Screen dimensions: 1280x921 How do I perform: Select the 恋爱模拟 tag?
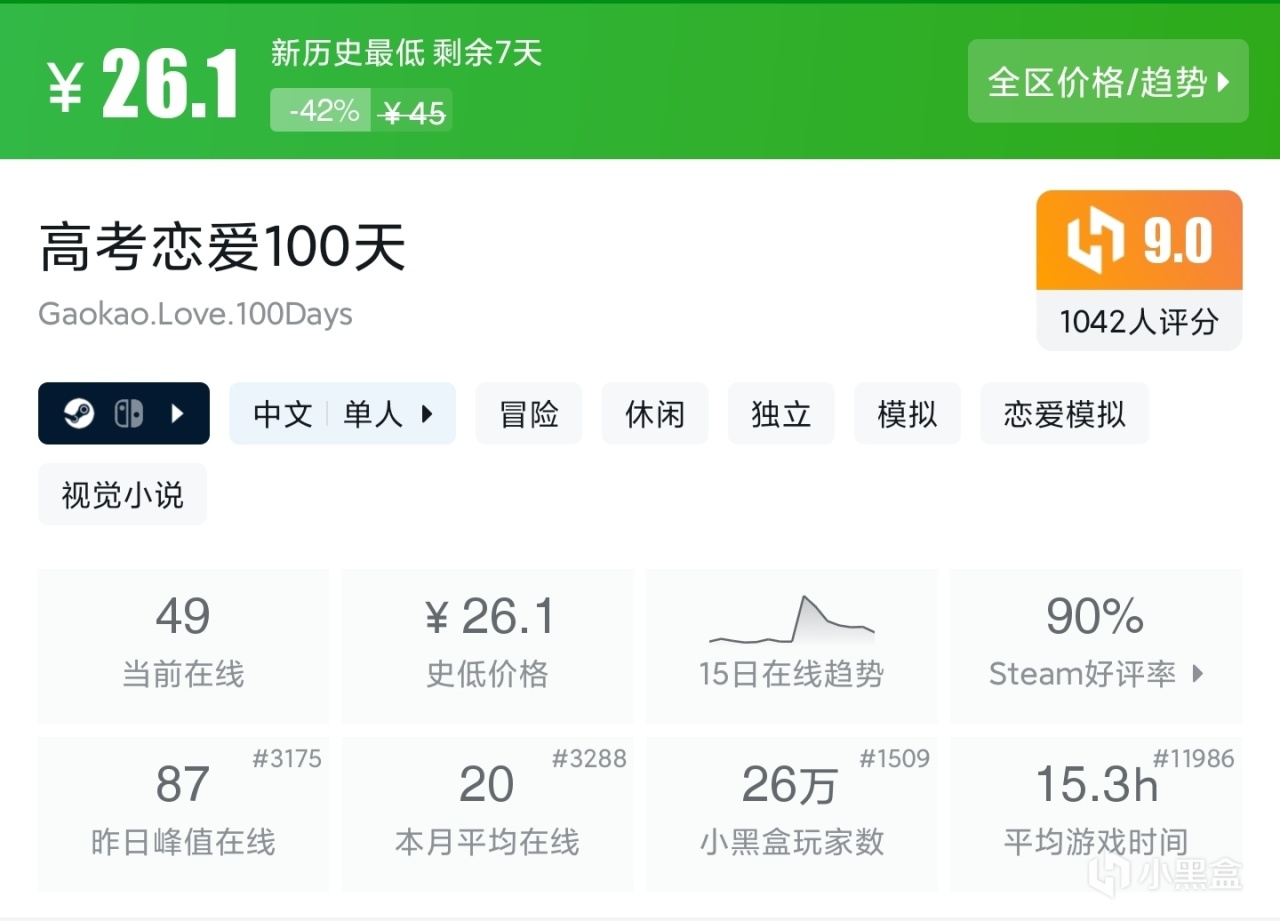[1063, 413]
